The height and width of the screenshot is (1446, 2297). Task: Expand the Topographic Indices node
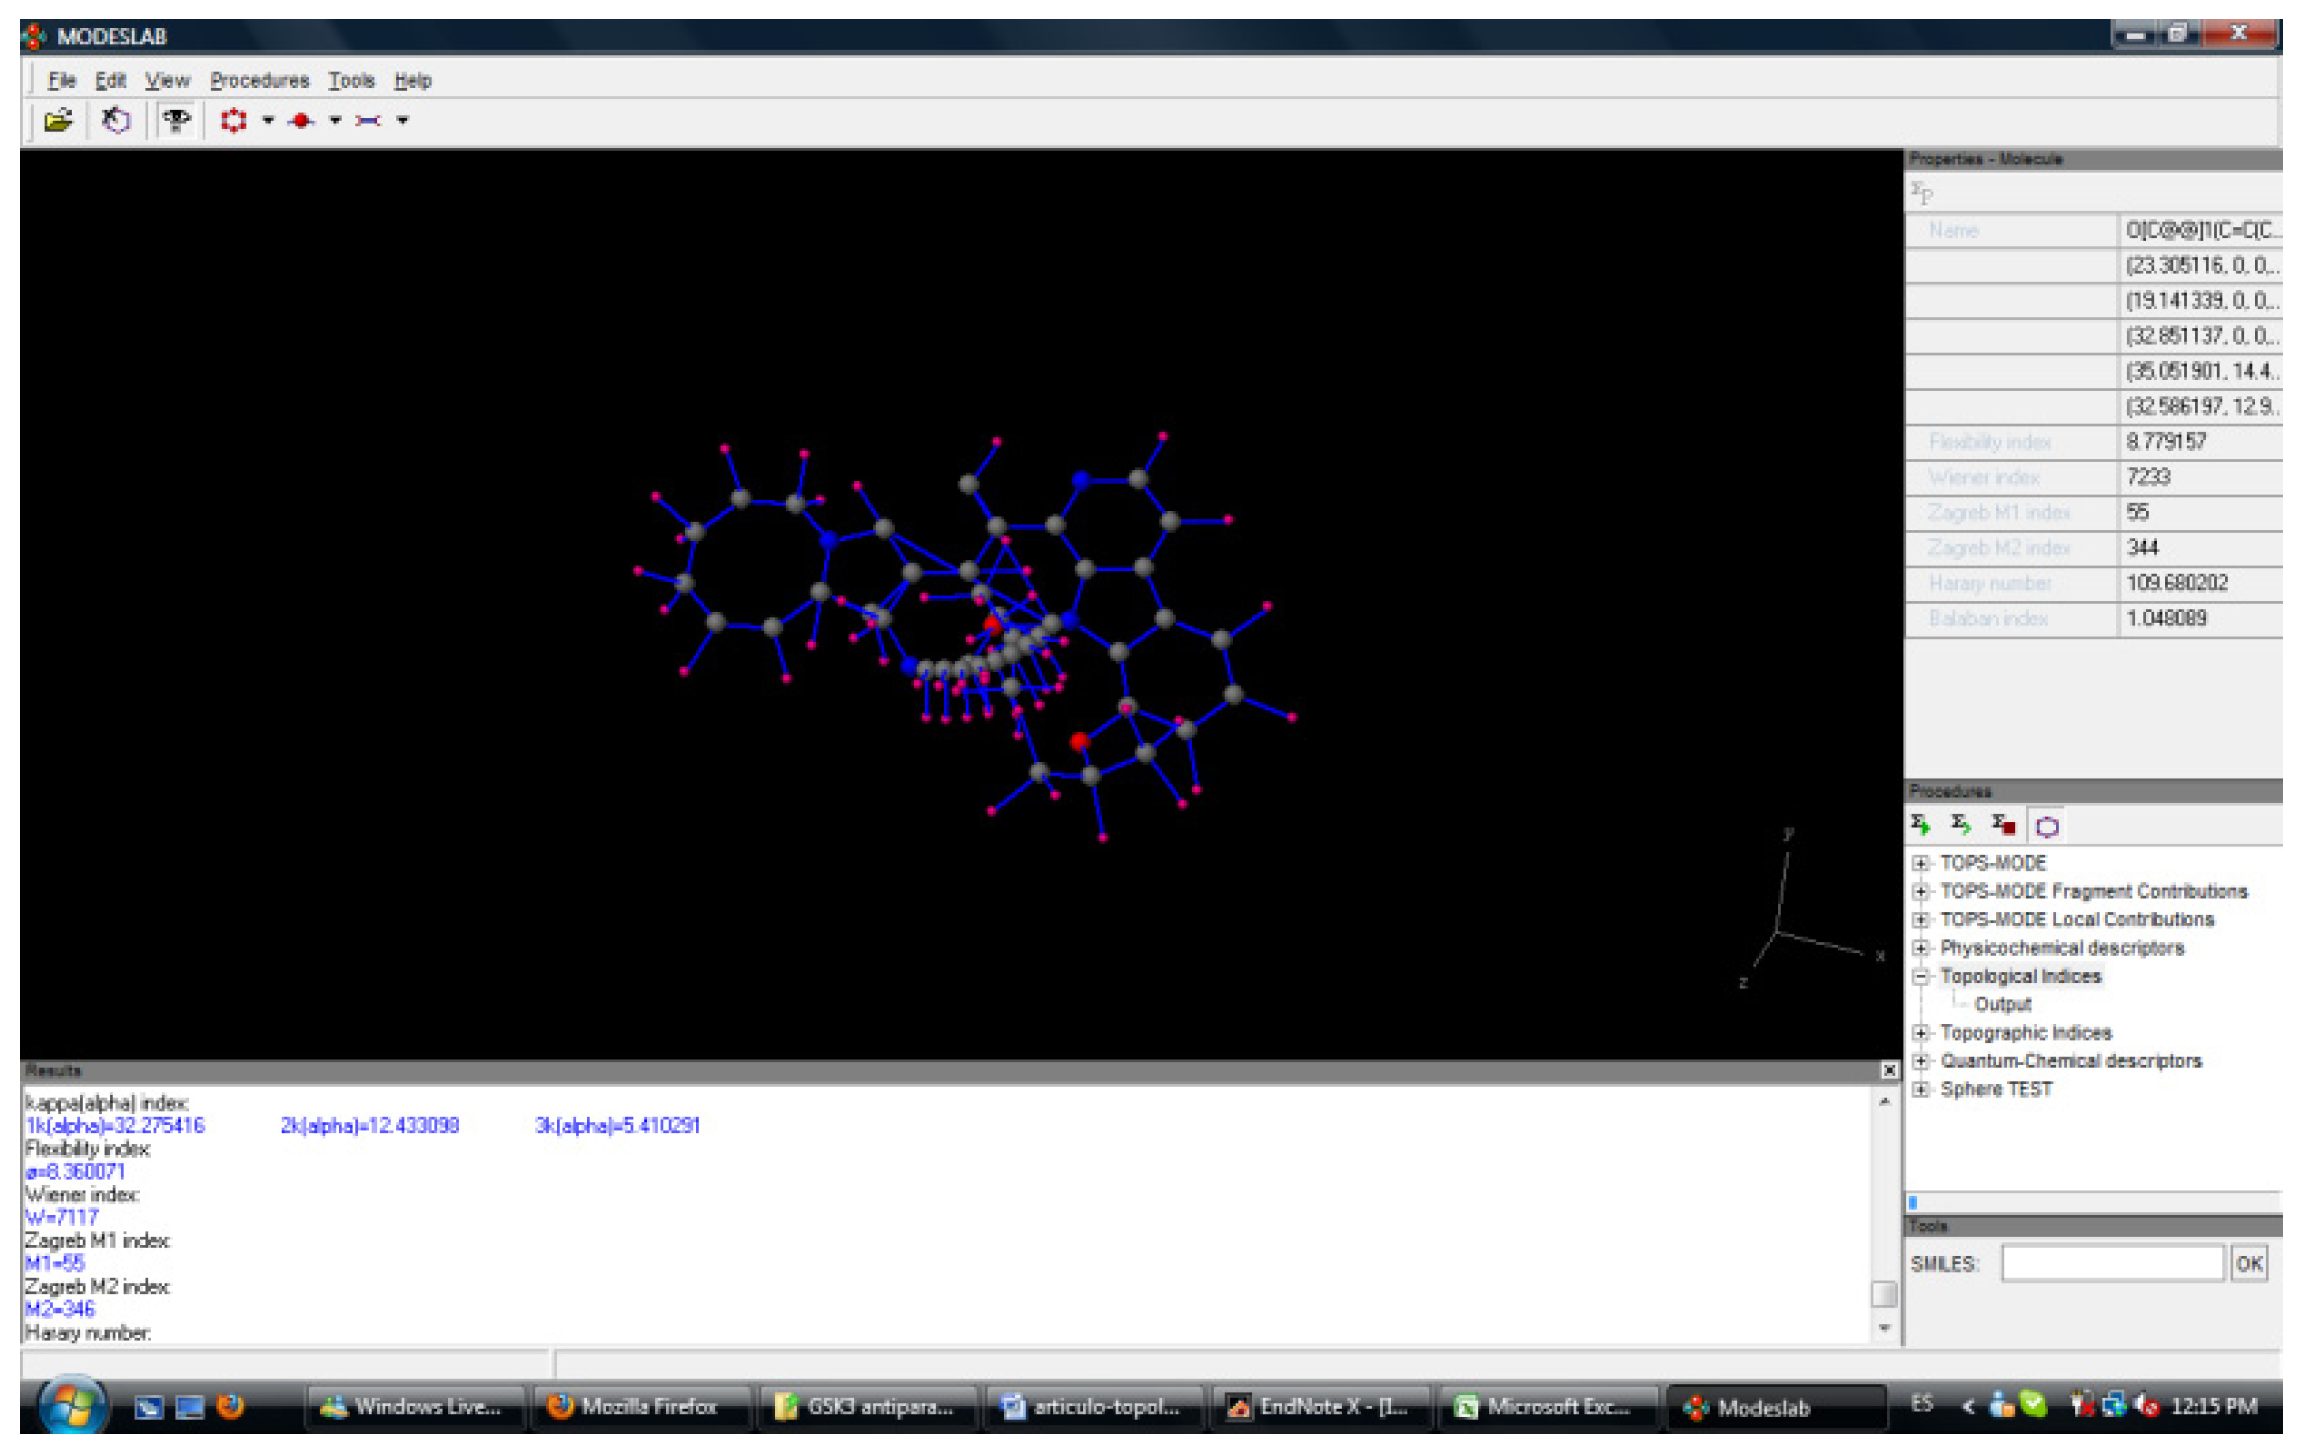[x=1920, y=1033]
